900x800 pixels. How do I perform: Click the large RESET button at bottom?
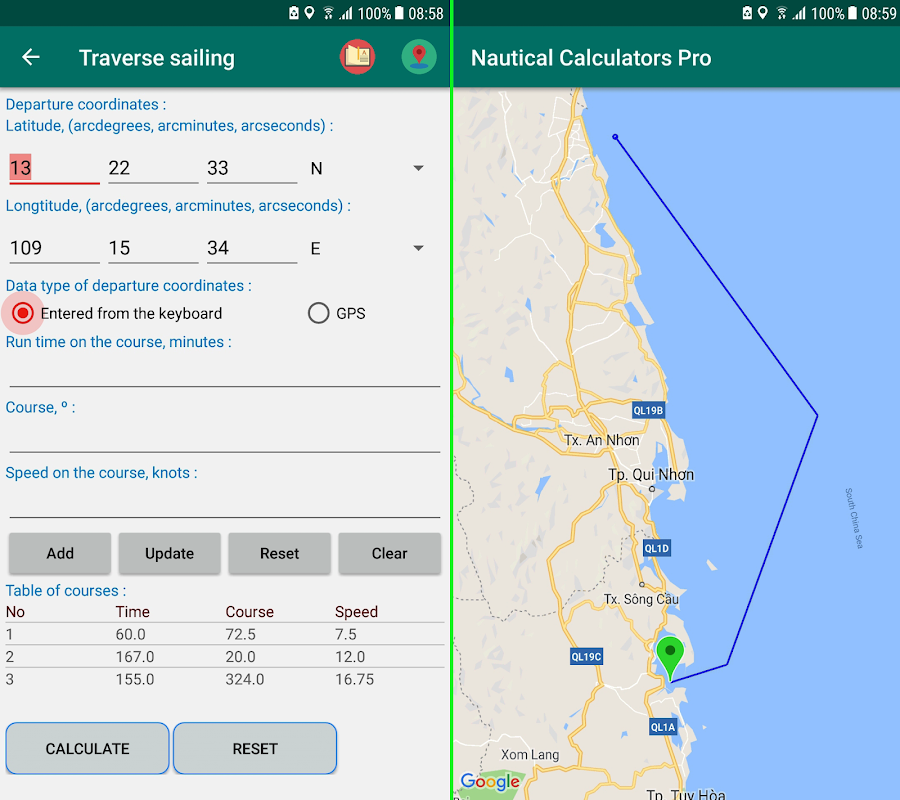(x=255, y=748)
